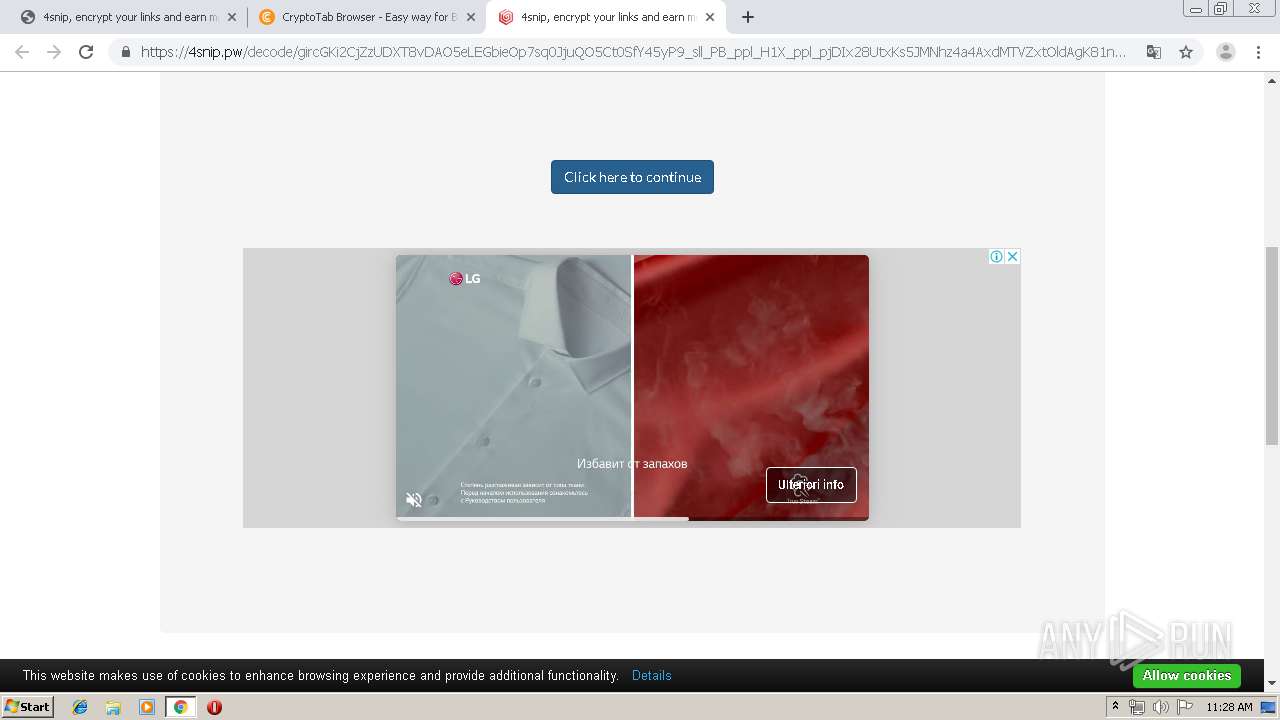
Task: Click the 'Ulteriori info' ad button
Action: (811, 485)
